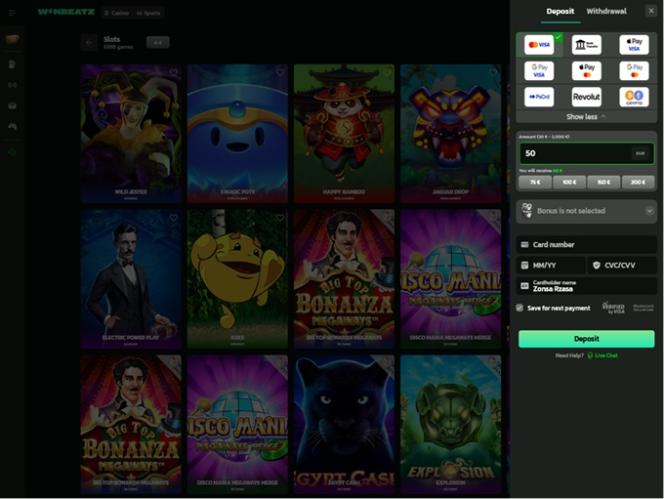Open the Live Chat help link
The height and width of the screenshot is (499, 664).
(x=606, y=355)
